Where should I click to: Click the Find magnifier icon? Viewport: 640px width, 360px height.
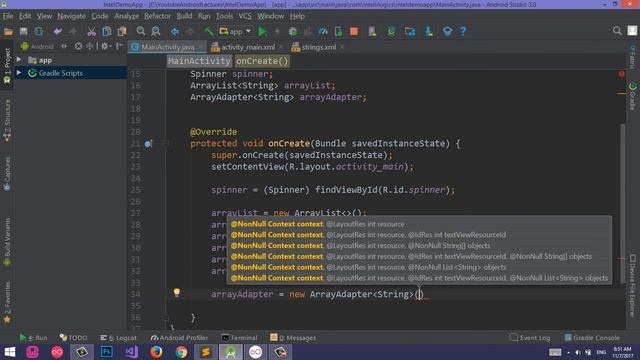pos(141,31)
